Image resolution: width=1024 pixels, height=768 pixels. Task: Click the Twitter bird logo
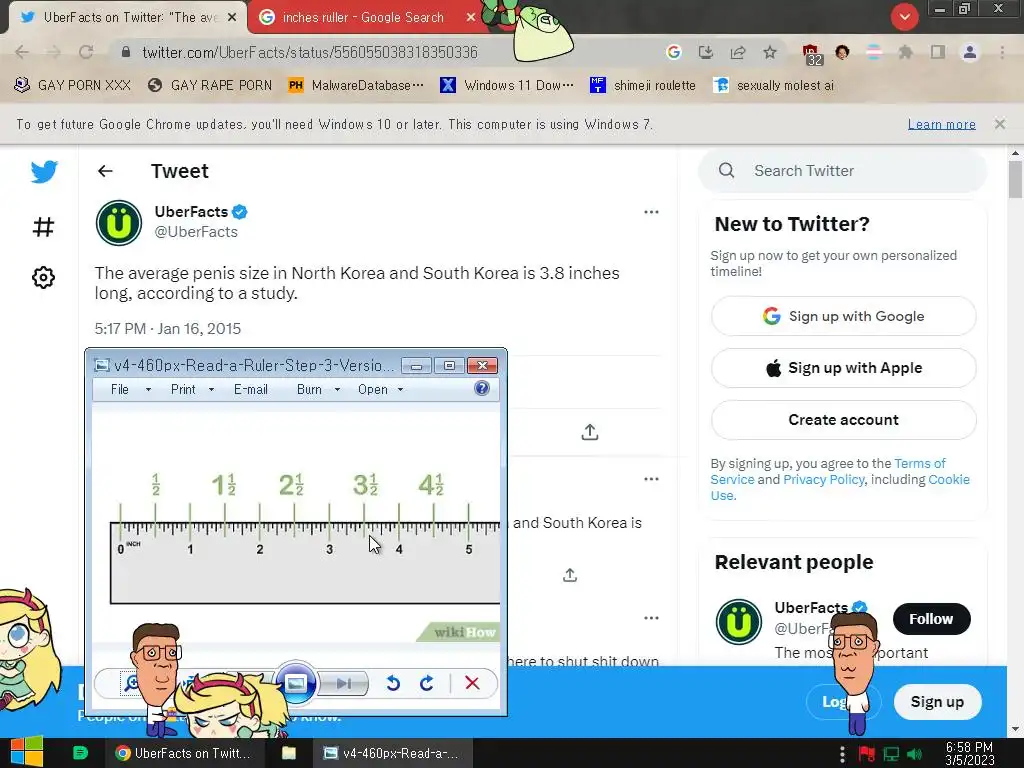44,172
